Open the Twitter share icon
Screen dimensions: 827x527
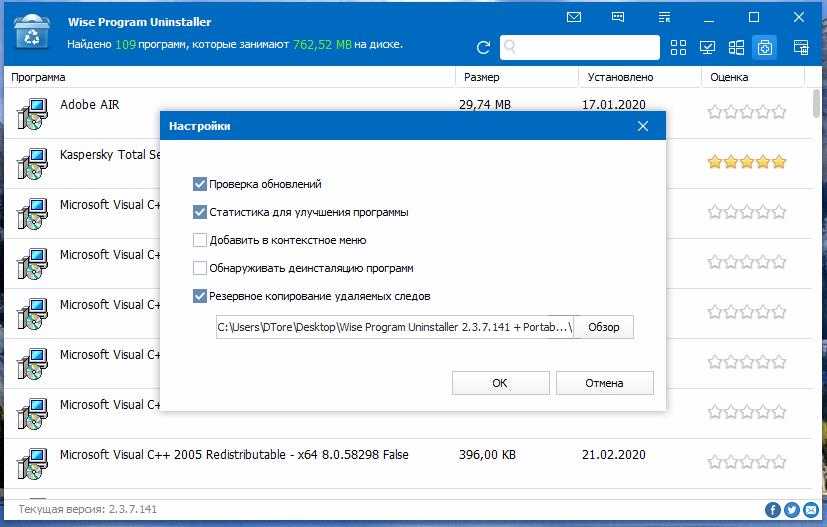(792, 510)
